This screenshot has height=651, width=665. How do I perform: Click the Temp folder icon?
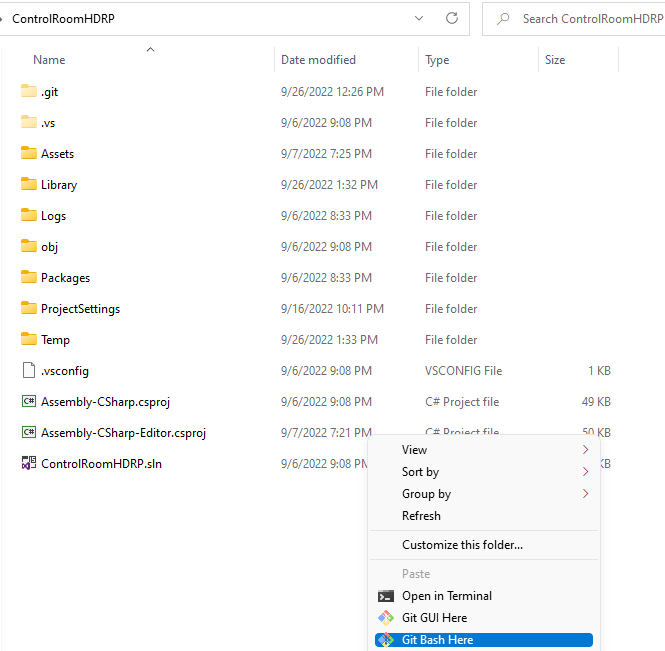(x=29, y=338)
